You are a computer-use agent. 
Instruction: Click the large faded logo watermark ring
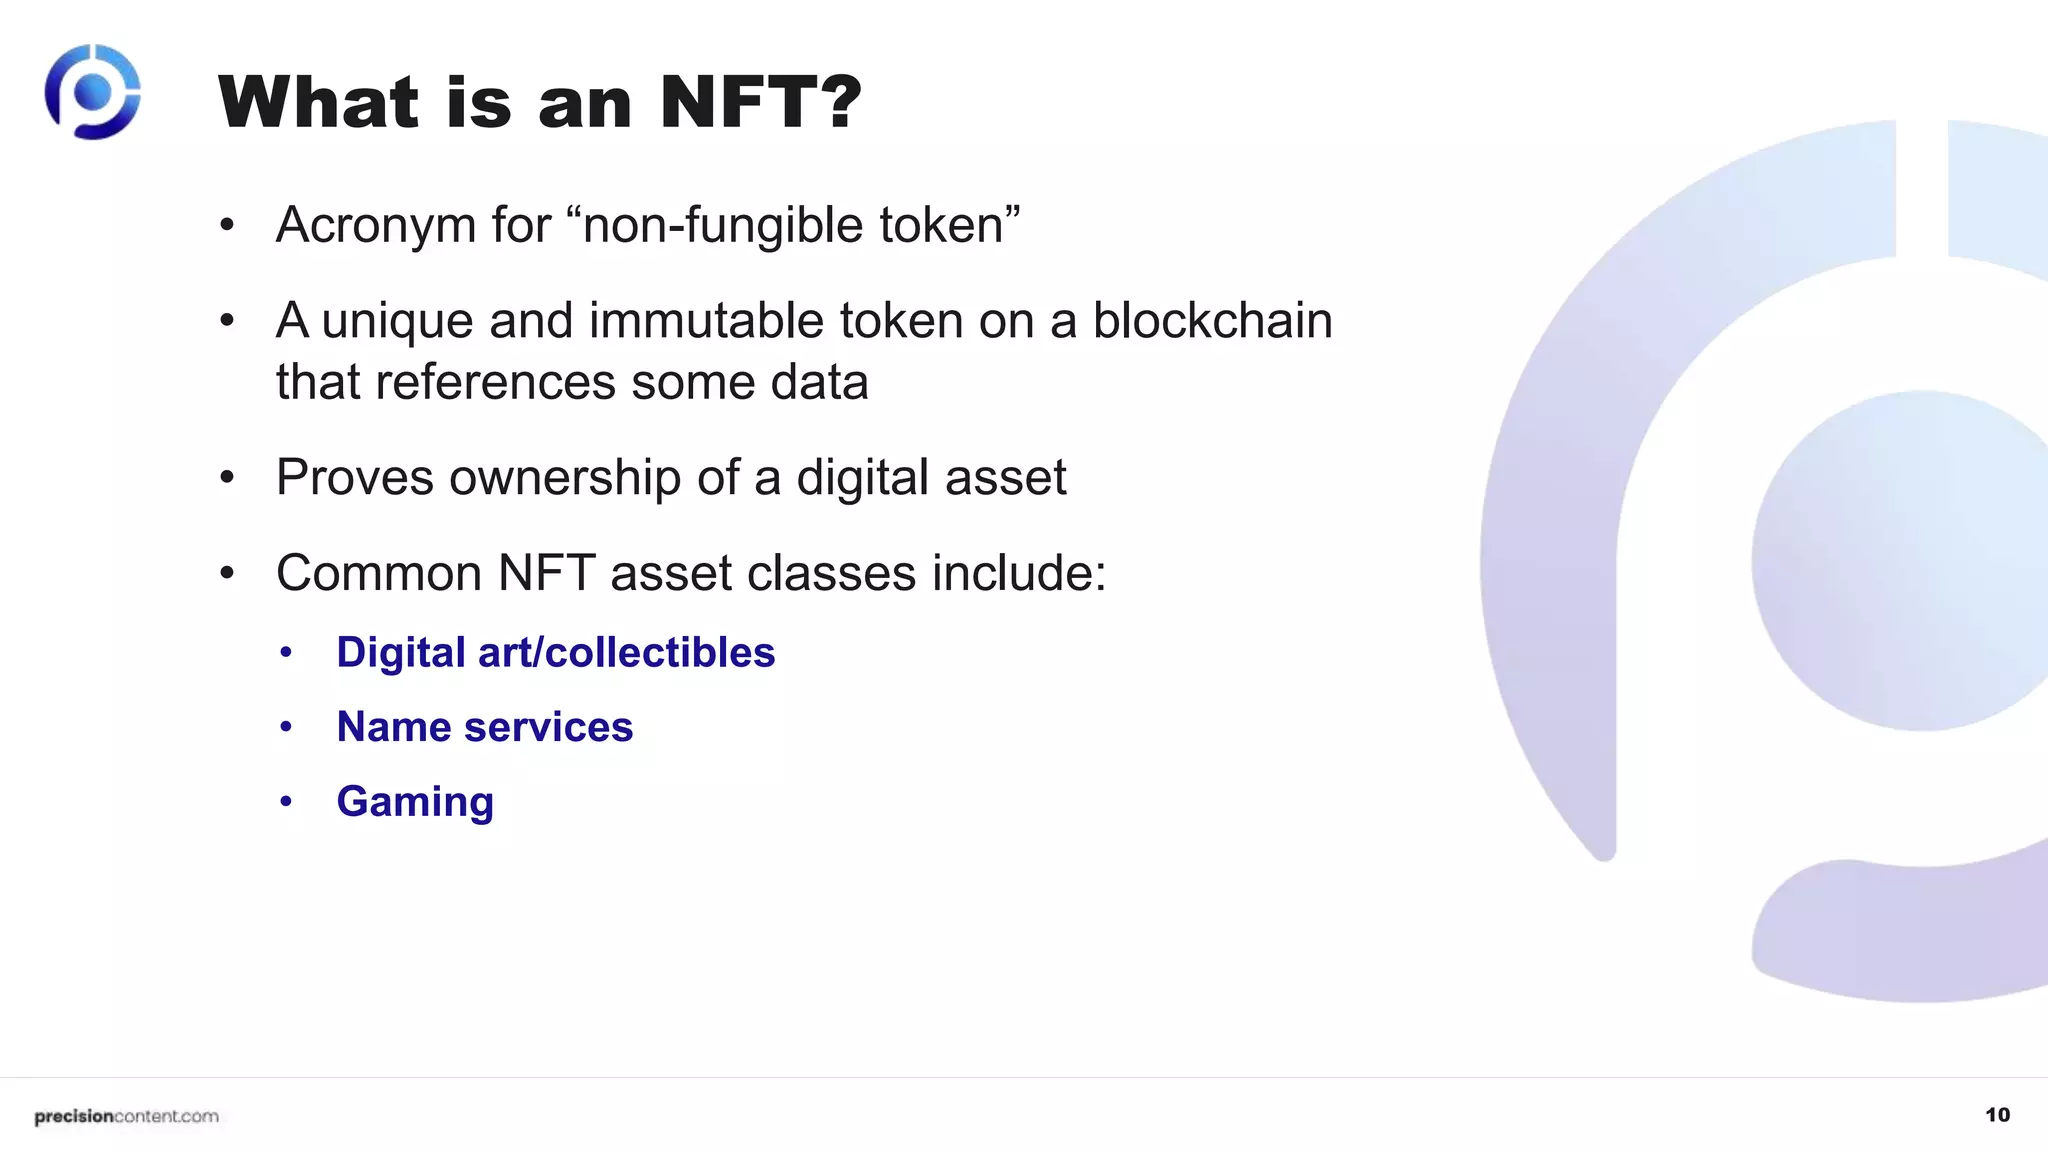pos(1548,560)
